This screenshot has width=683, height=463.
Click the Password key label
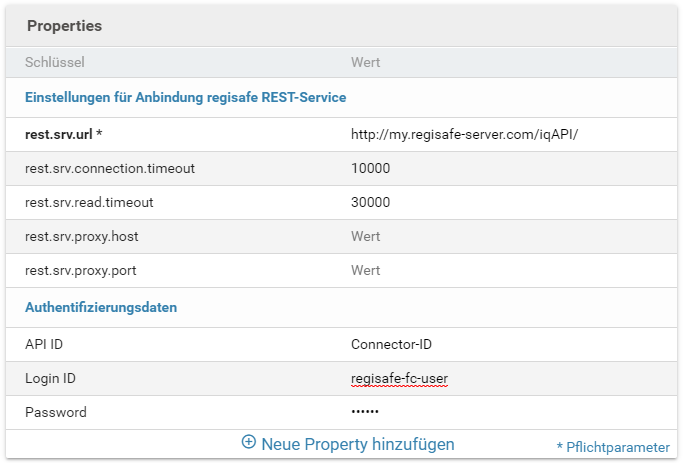56,412
